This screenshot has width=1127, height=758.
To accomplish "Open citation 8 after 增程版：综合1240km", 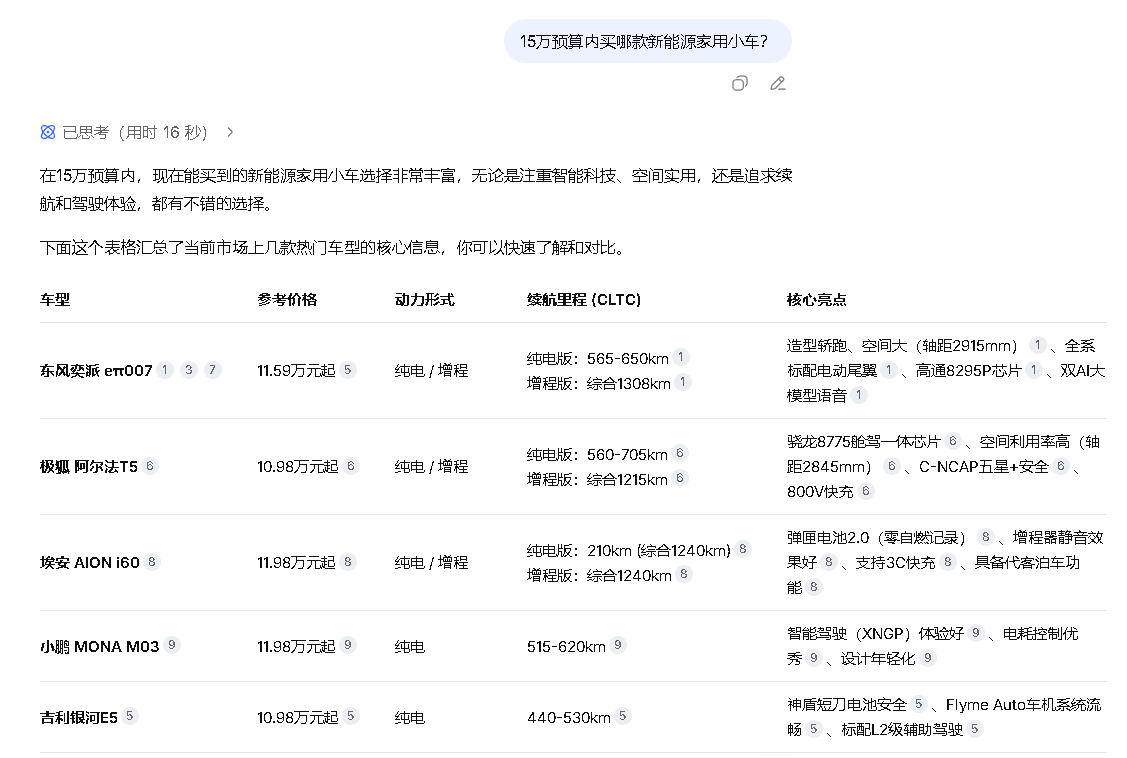I will 684,574.
